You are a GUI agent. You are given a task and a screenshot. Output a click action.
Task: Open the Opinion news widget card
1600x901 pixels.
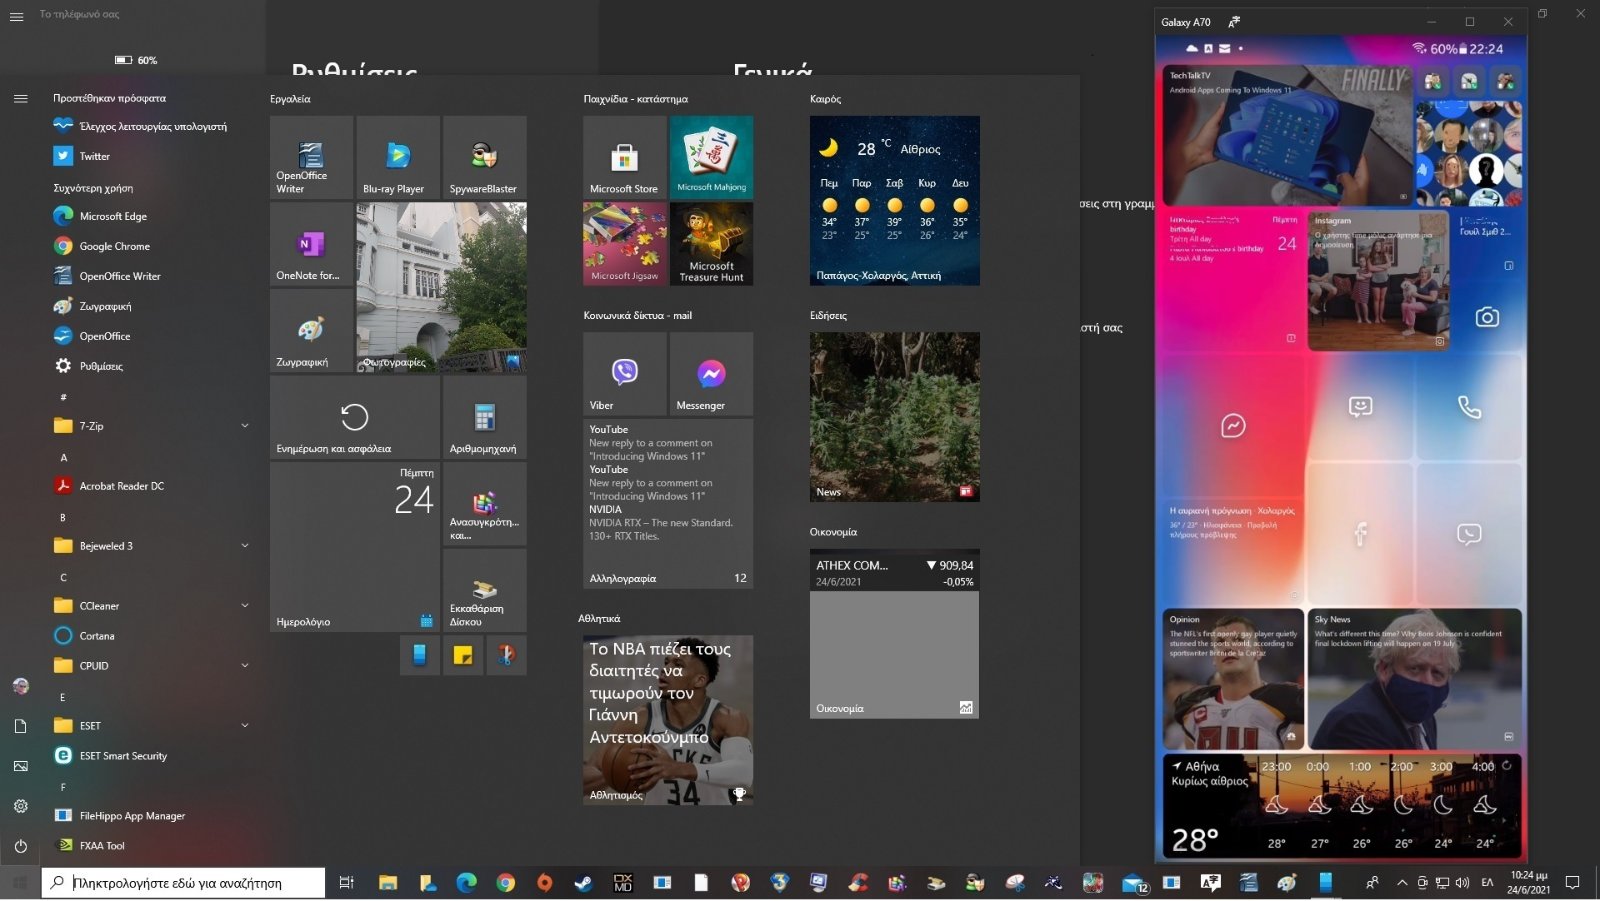[1233, 679]
